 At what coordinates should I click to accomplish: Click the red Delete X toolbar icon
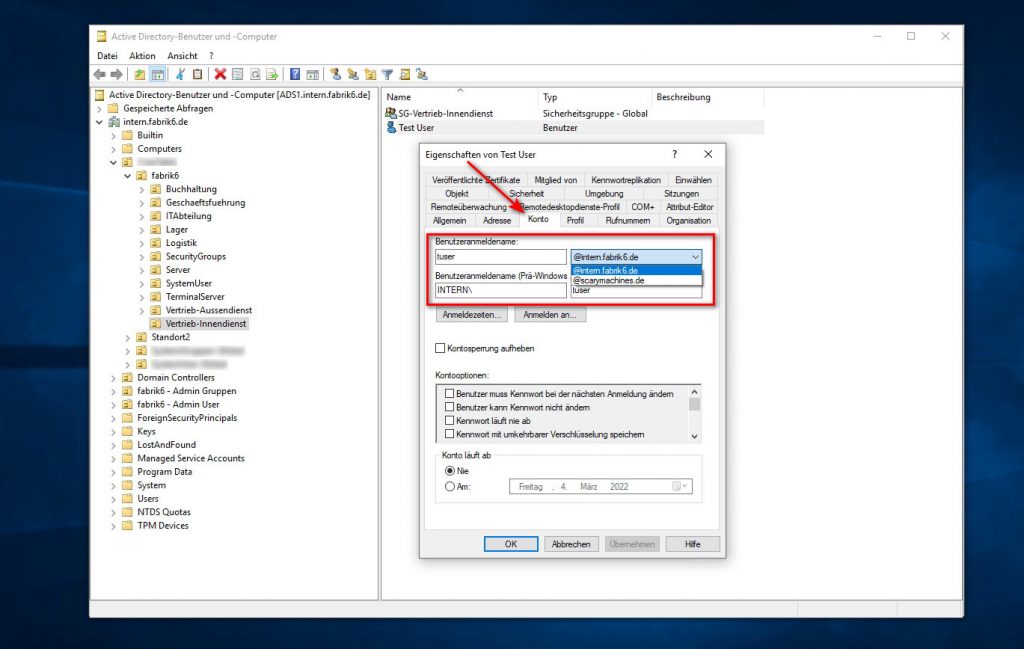click(220, 73)
